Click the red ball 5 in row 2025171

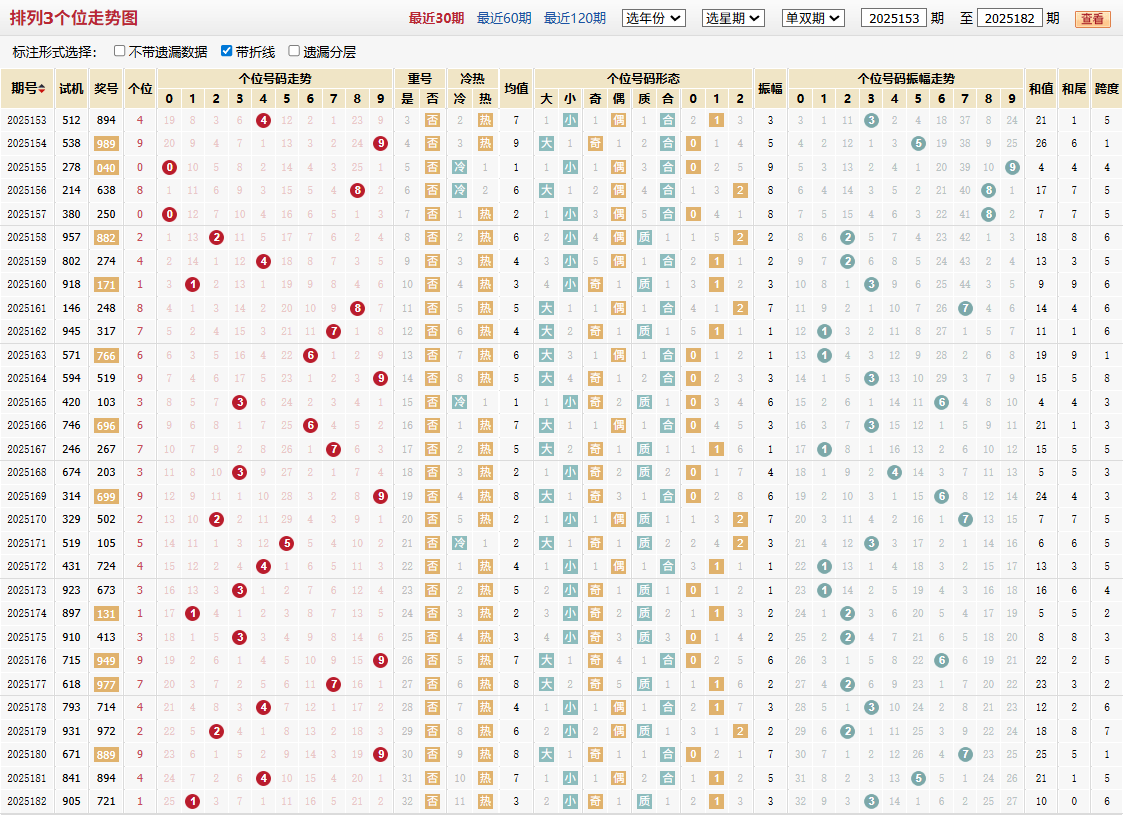286,543
